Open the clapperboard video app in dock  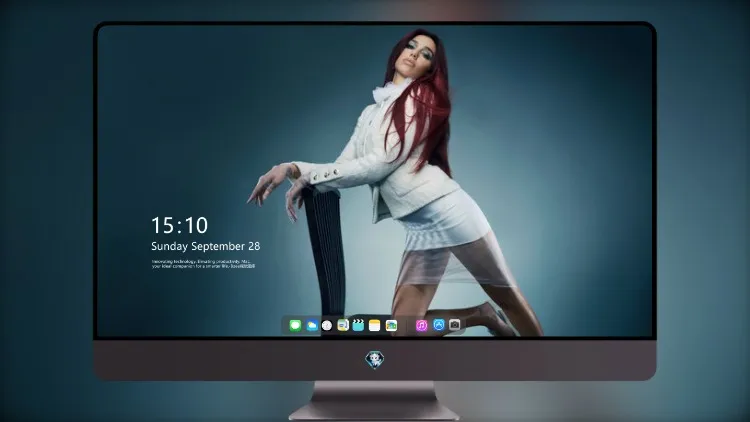(x=358, y=325)
